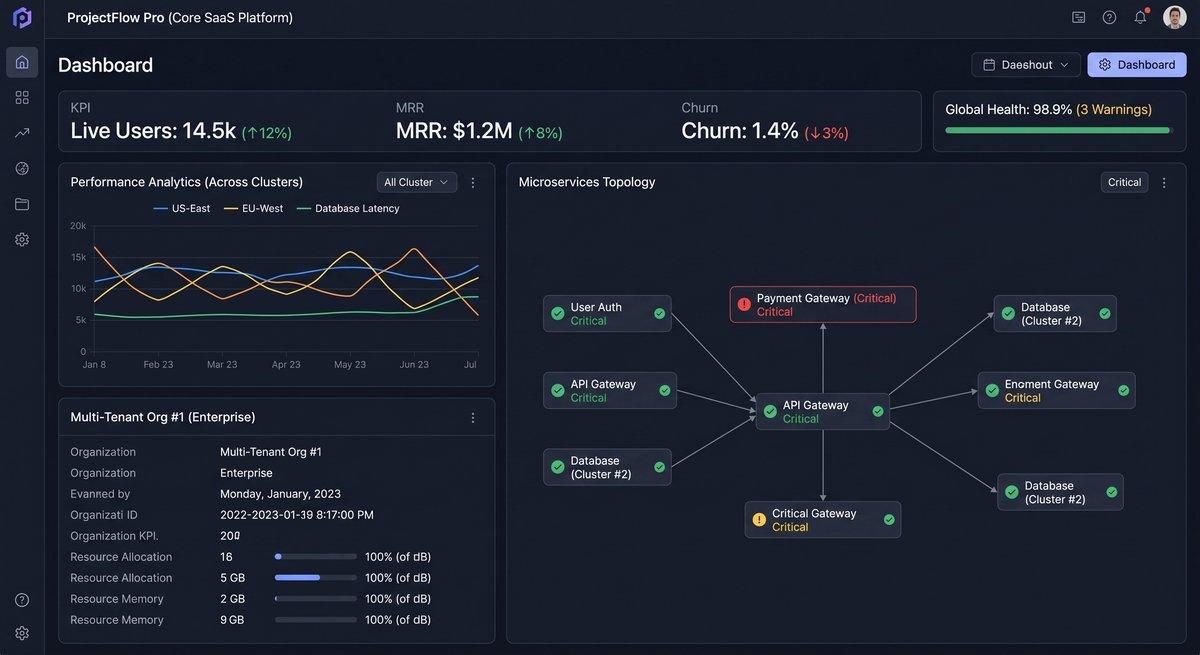Viewport: 1200px width, 655px height.
Task: Open the trending arrow analytics sidebar icon
Action: coord(22,132)
